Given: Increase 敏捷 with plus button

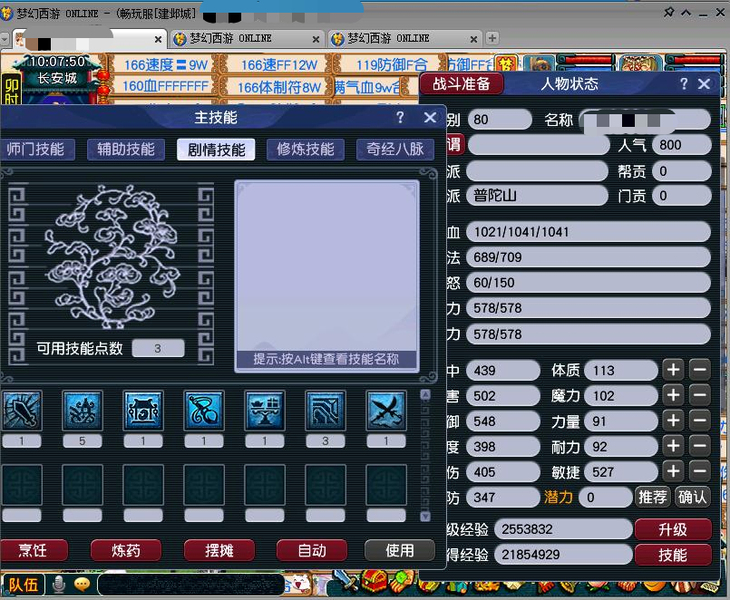Looking at the screenshot, I should [673, 471].
